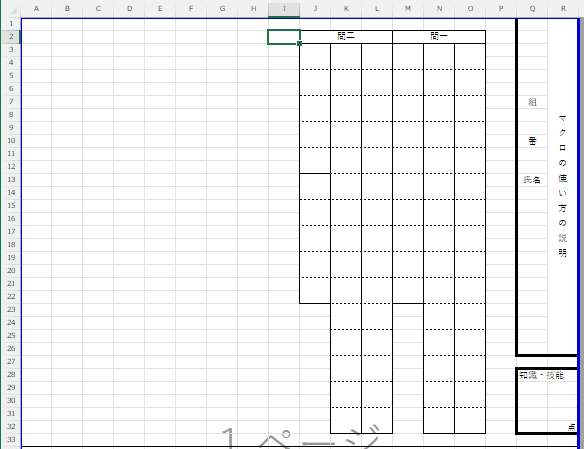Screen dimensions: 584x449
Task: Select column Q header
Action: pos(532,9)
